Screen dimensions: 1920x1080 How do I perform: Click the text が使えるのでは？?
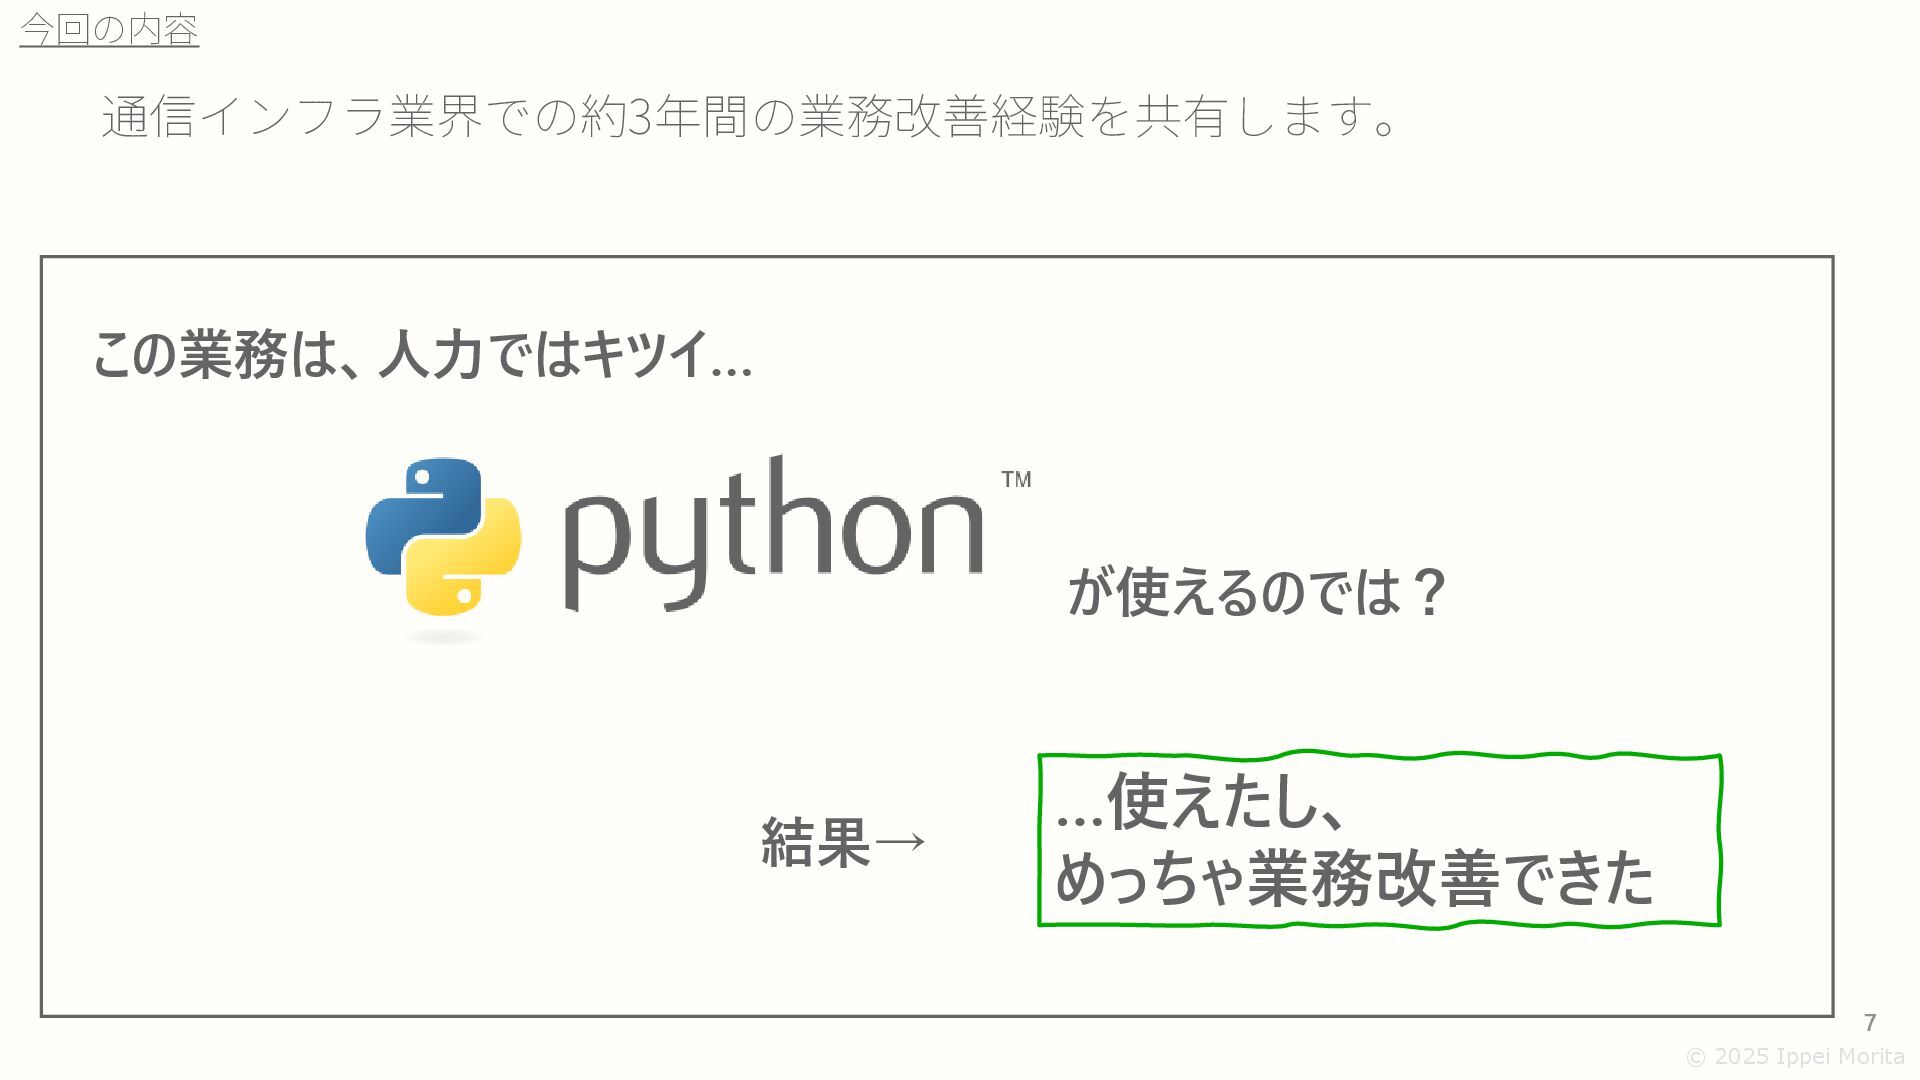coord(1256,592)
